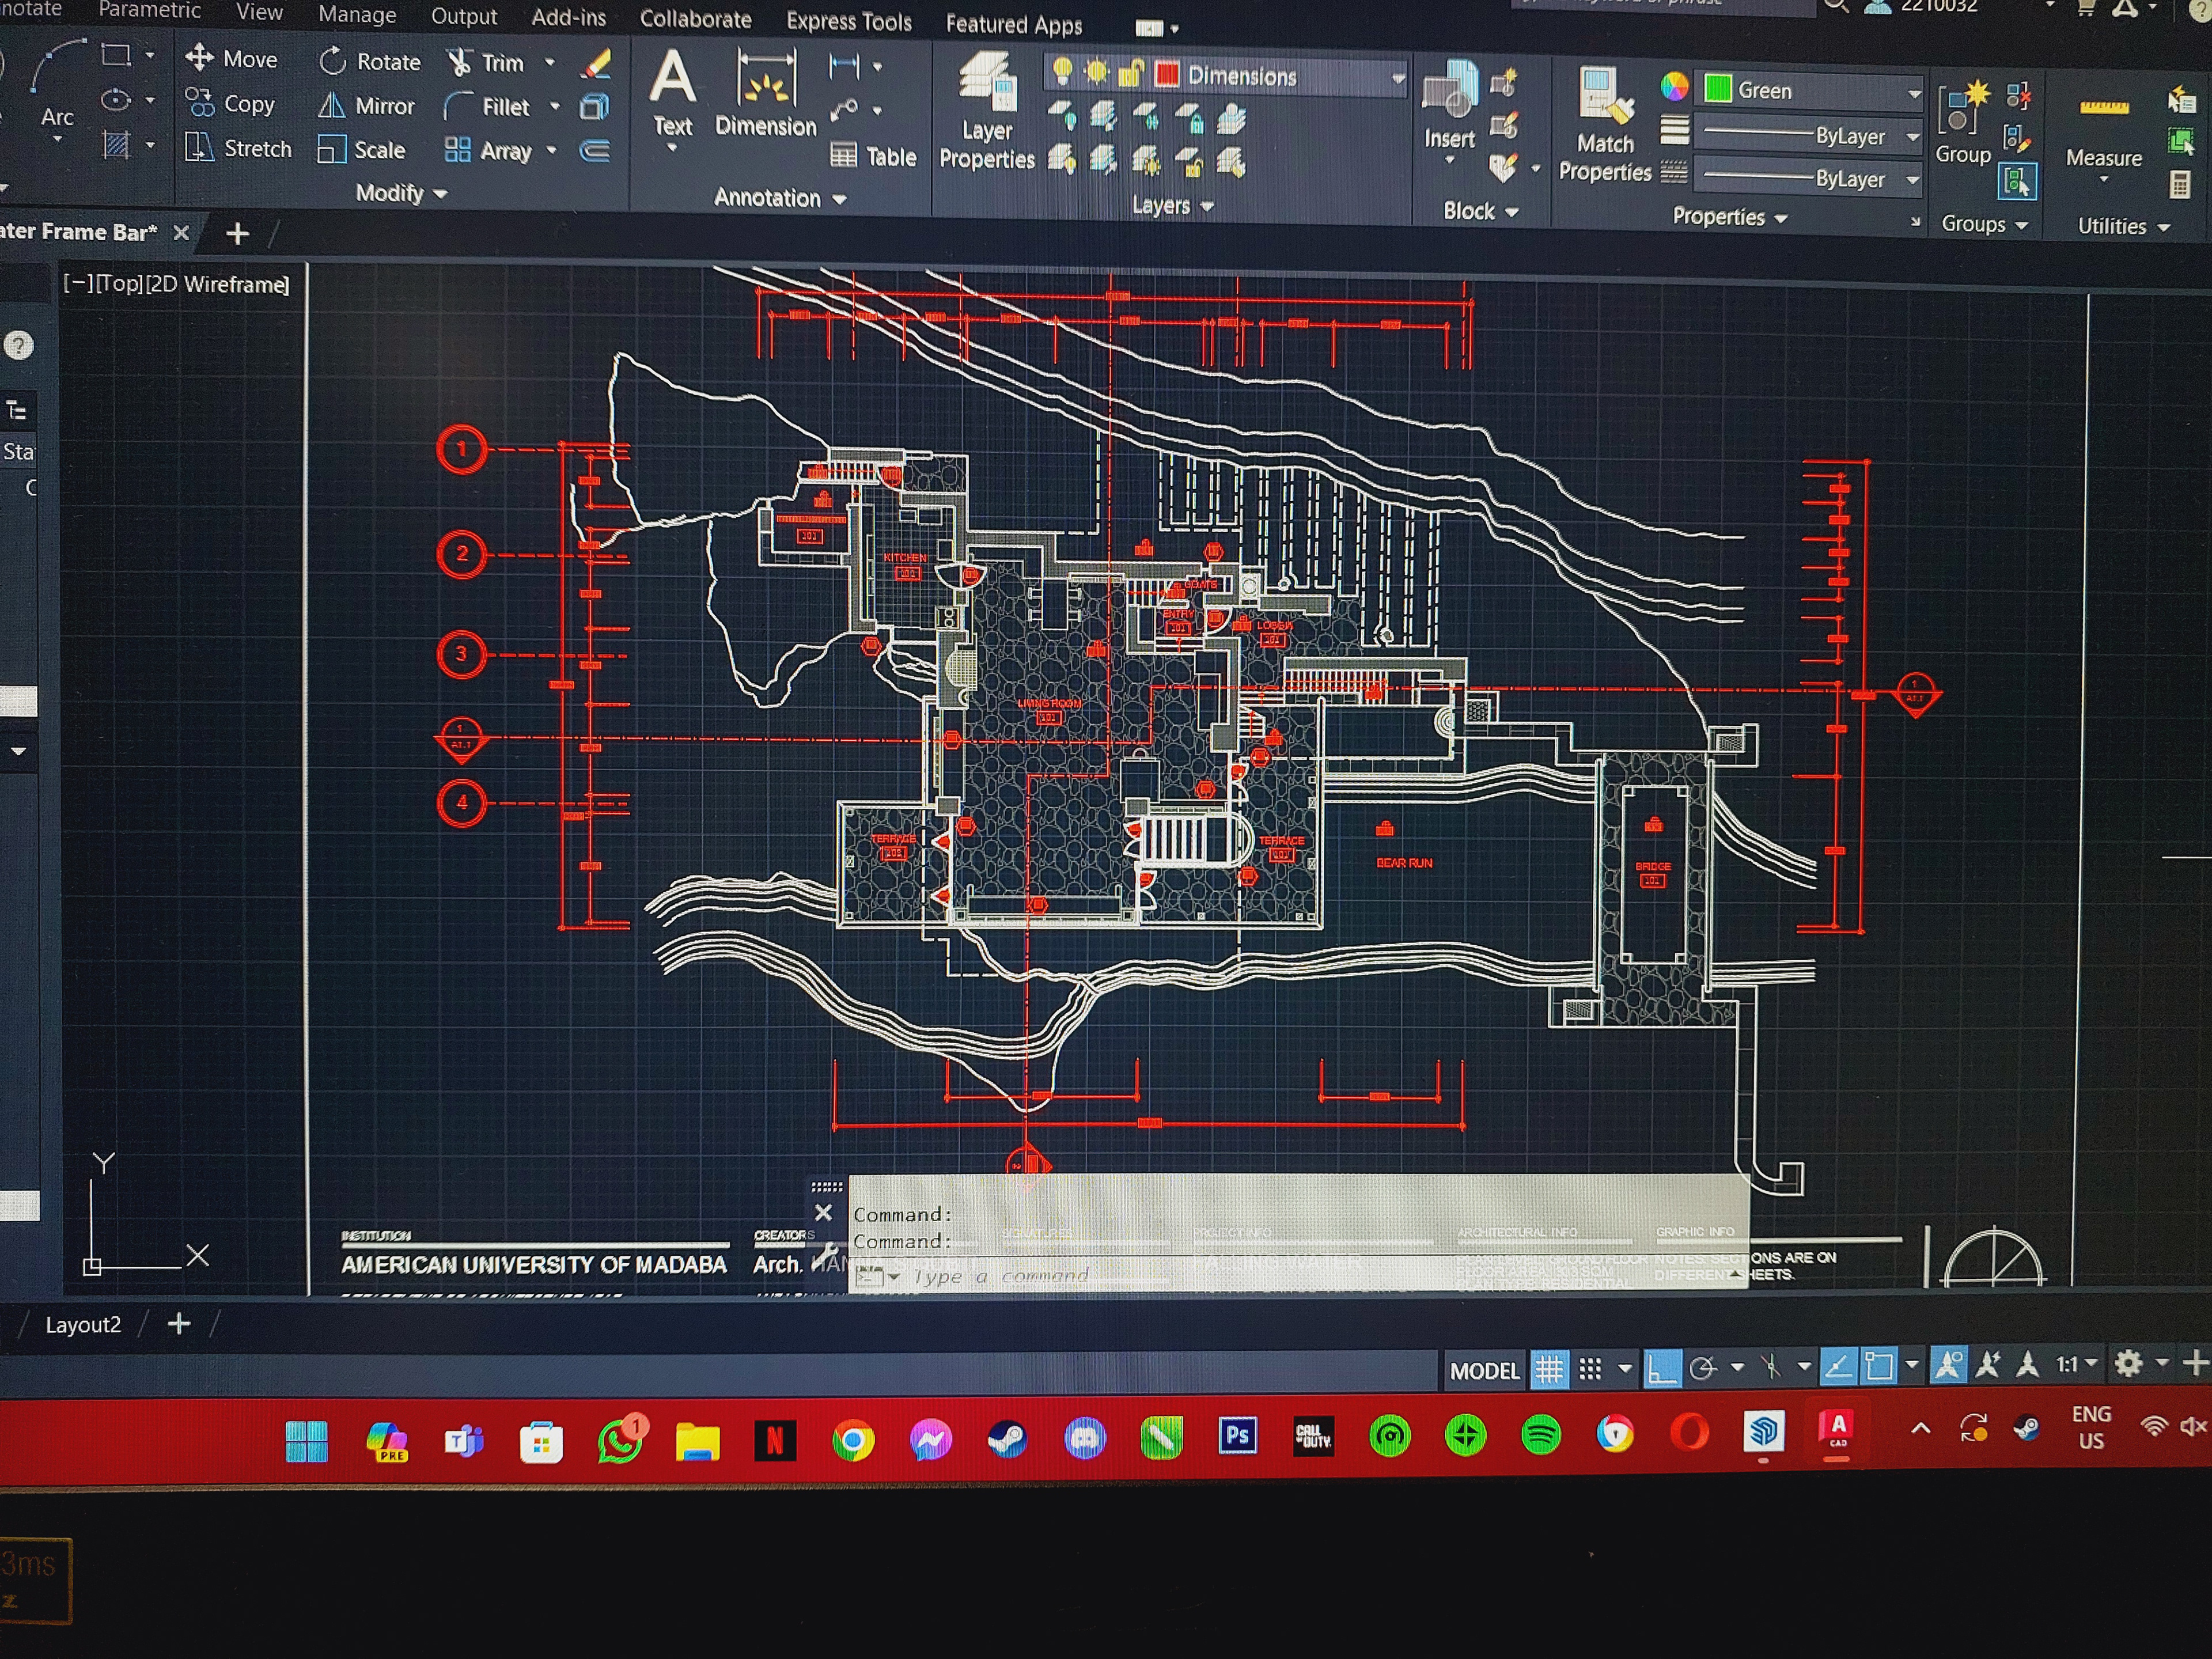The height and width of the screenshot is (1659, 2212).
Task: Expand the Modify panel
Action: pyautogui.click(x=401, y=193)
